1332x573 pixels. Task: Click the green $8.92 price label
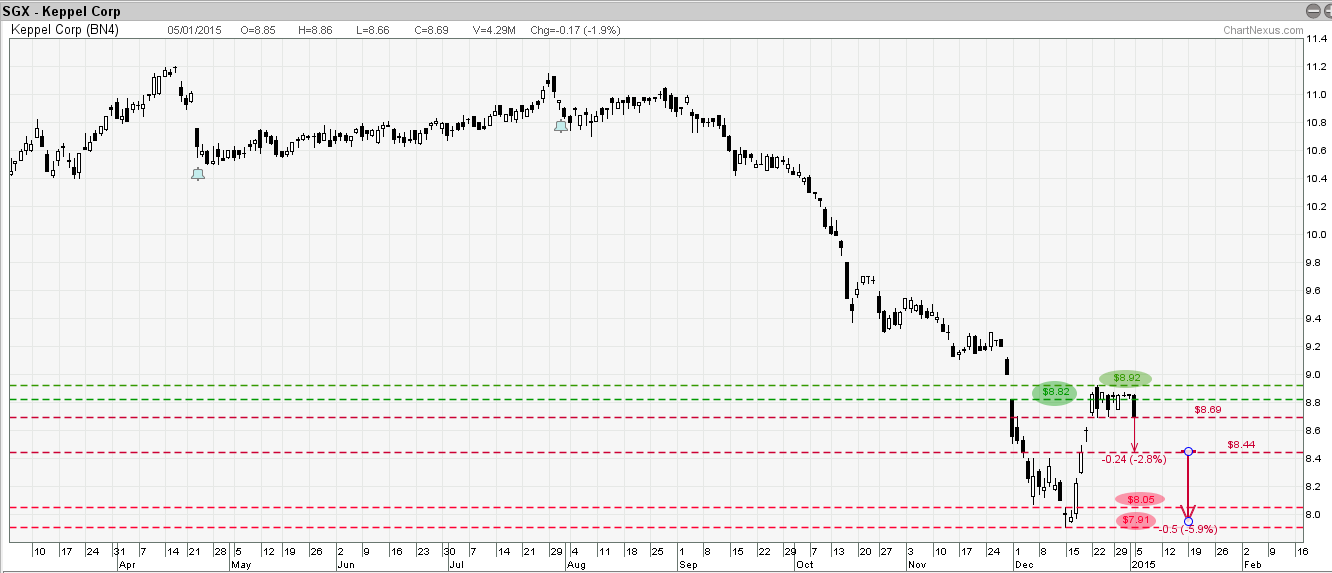[1127, 378]
